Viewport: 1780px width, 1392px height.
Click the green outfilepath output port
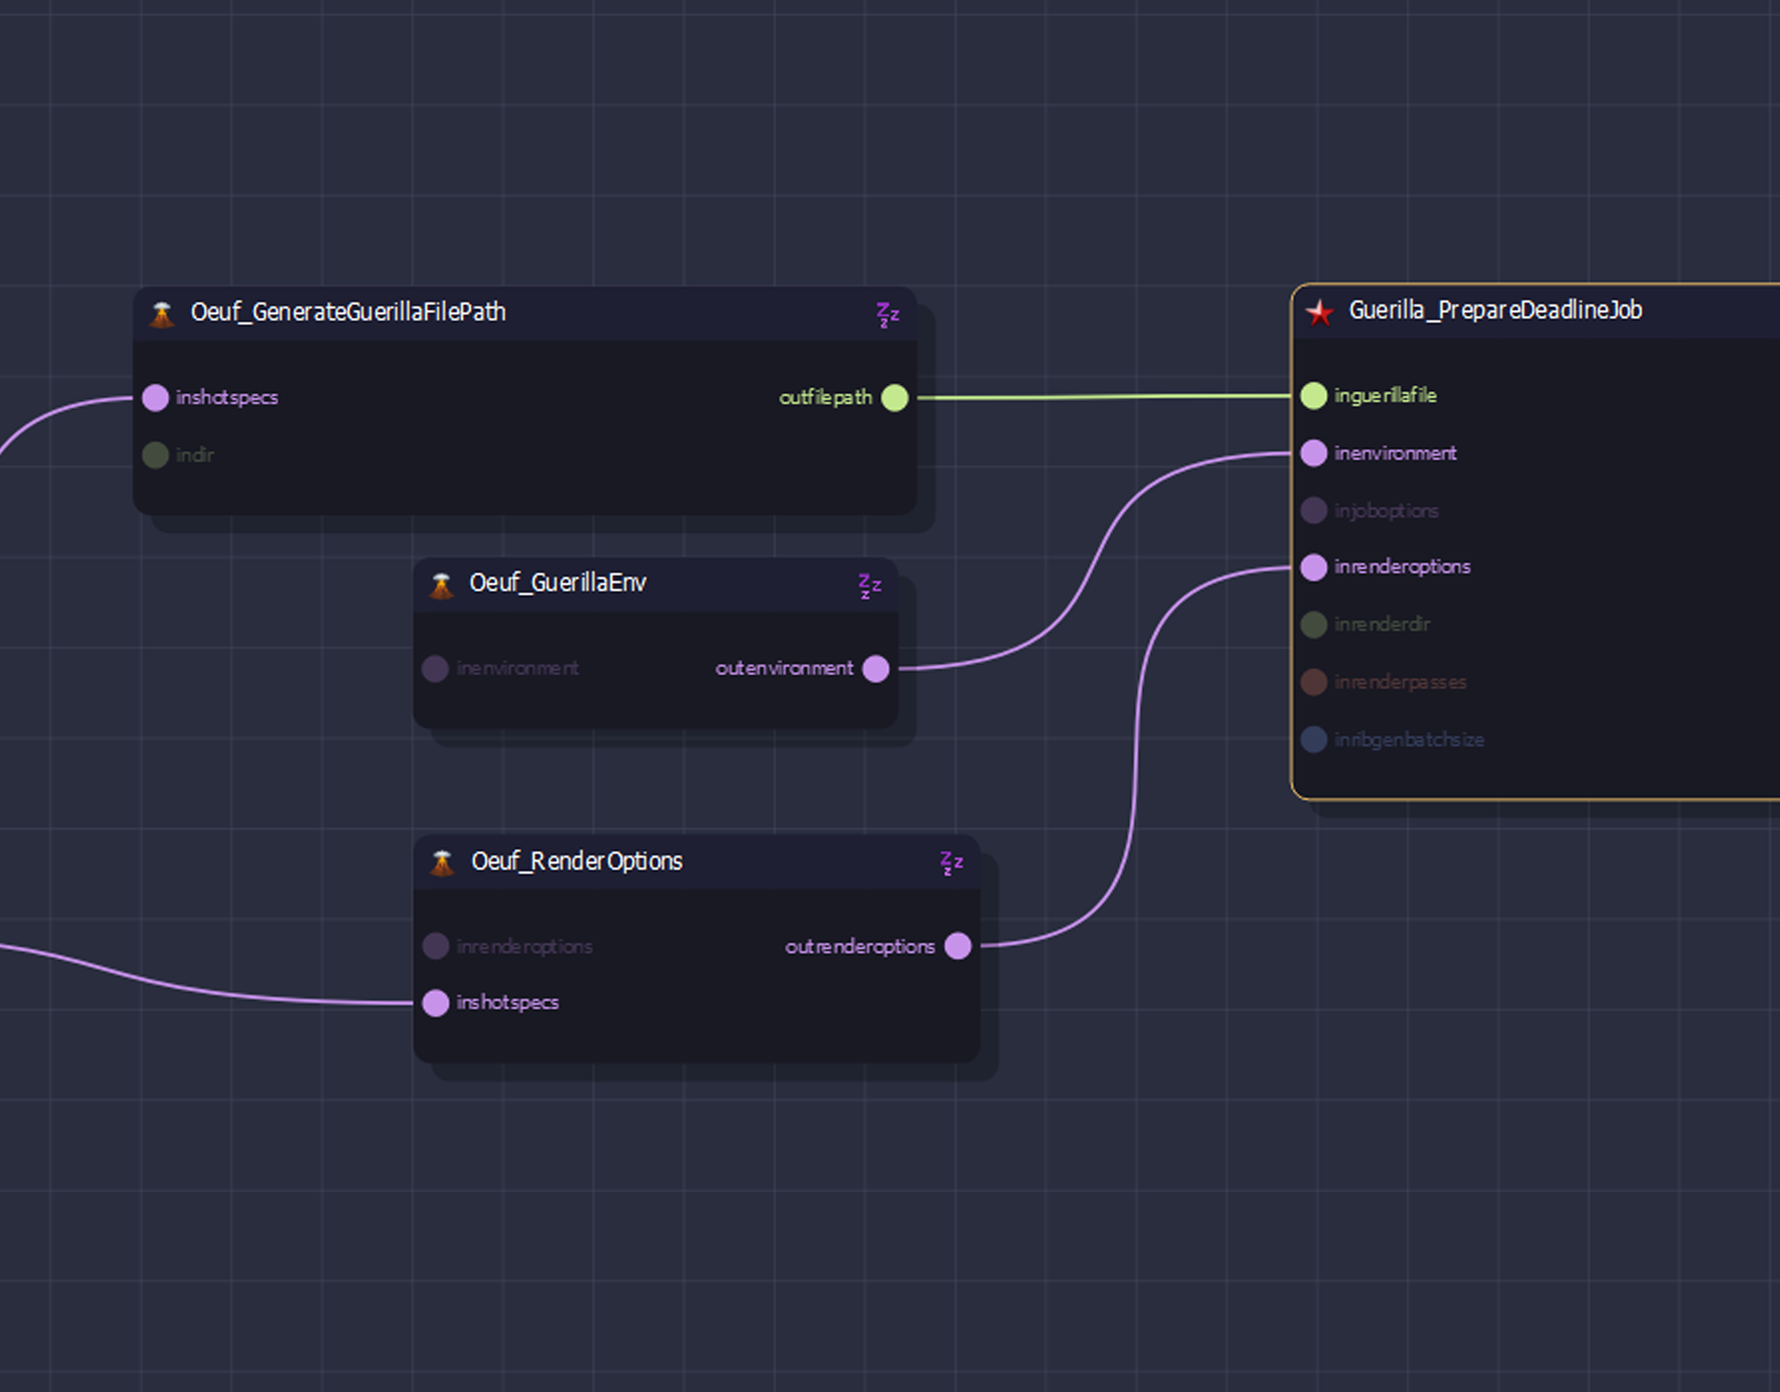coord(895,398)
